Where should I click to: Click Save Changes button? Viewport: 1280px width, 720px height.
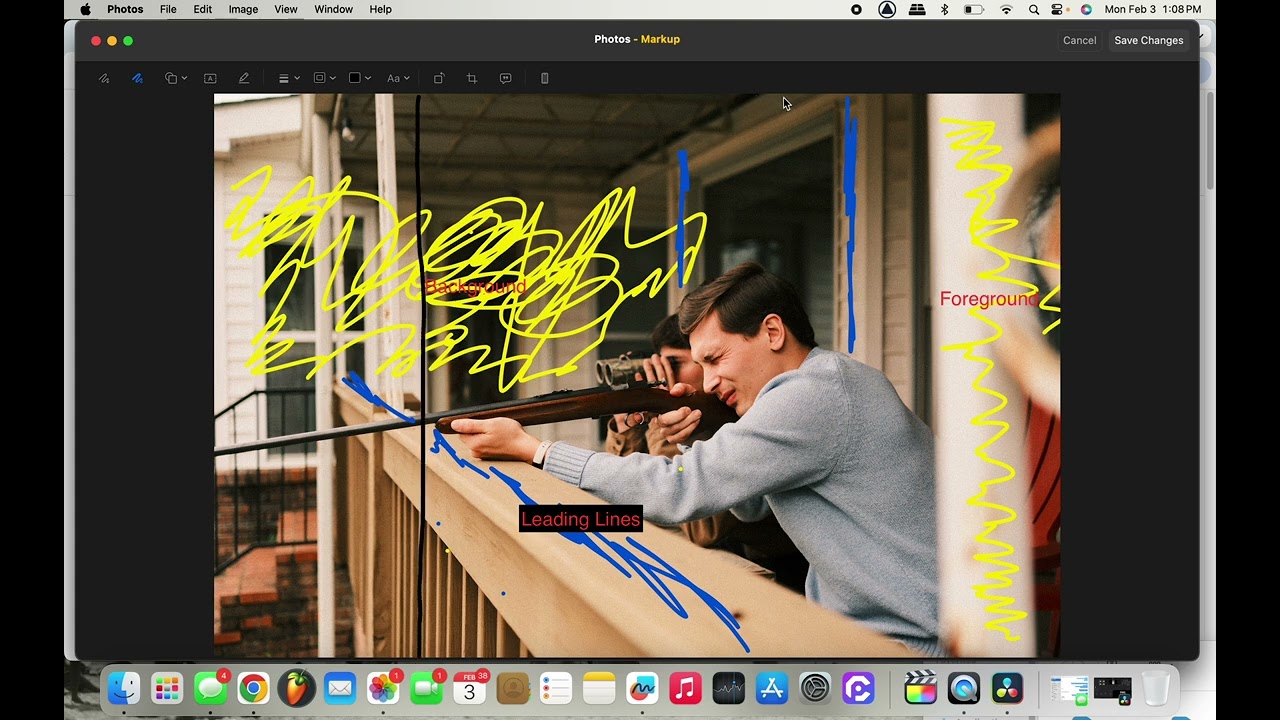1149,40
